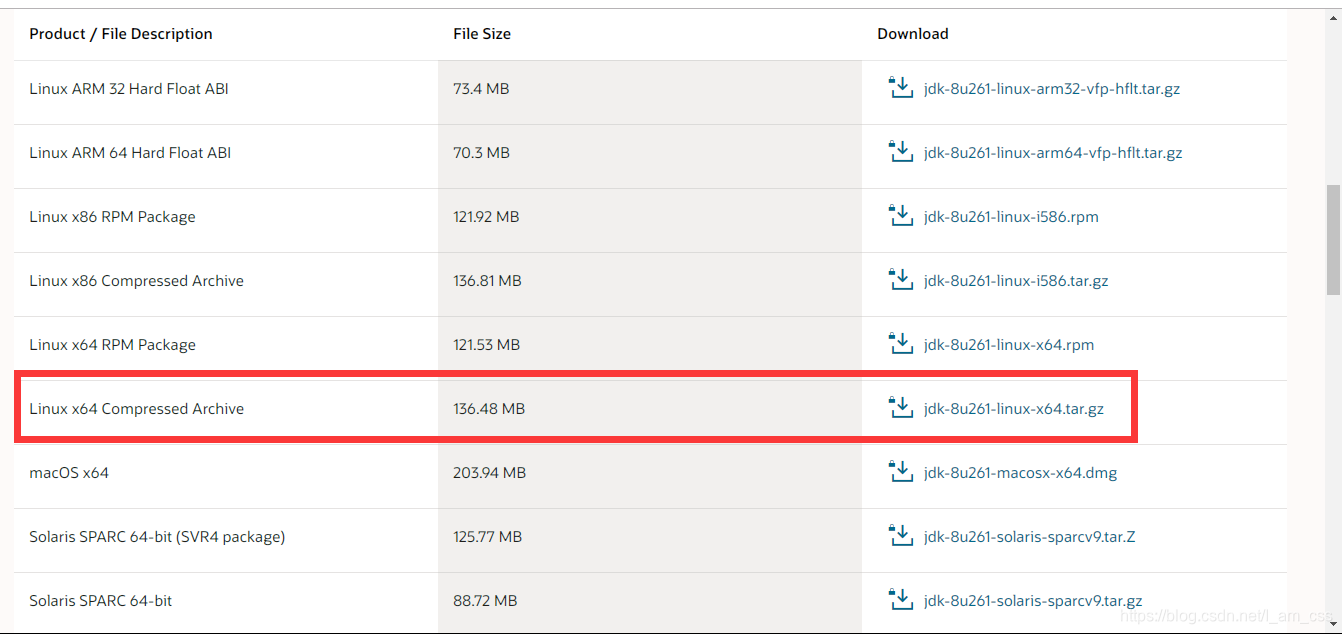Click download icon beside jdk-8u261-linux-x64.rpm
The image size is (1342, 634).
coord(901,344)
